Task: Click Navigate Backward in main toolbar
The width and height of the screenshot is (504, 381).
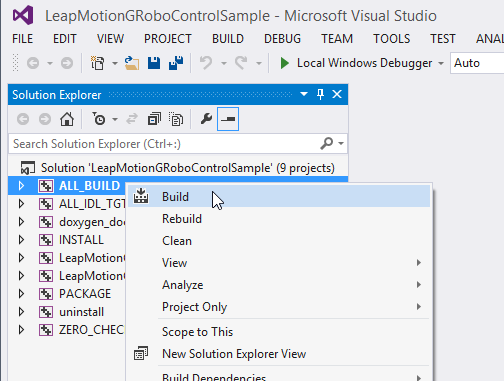Action: click(33, 63)
